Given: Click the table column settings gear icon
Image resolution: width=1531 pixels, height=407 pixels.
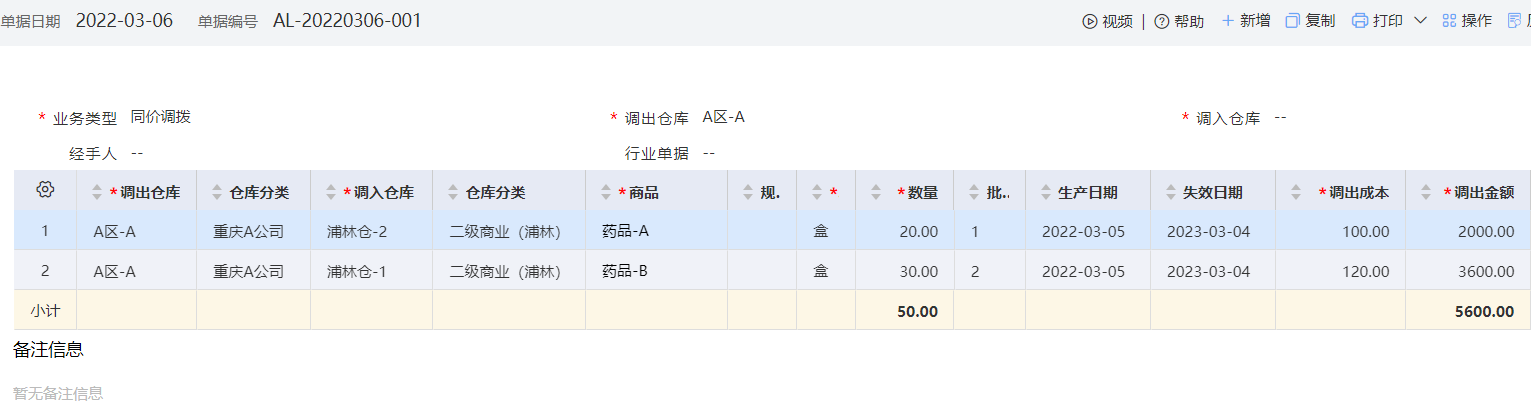Looking at the screenshot, I should (x=44, y=190).
